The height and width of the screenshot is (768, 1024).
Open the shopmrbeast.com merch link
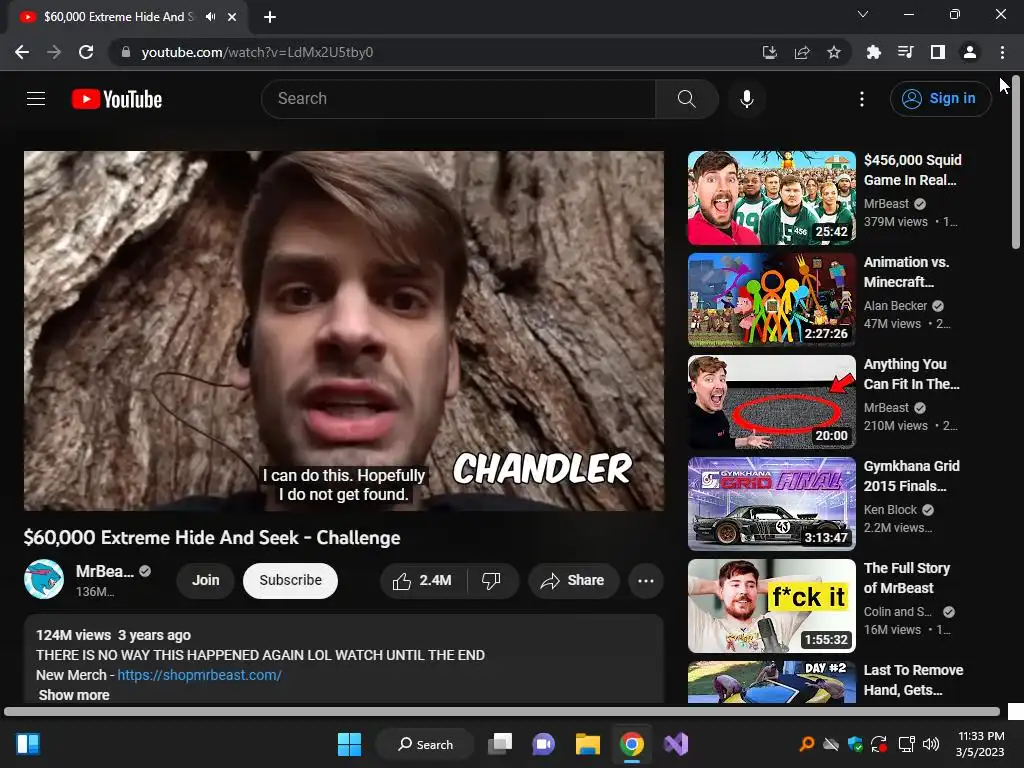coord(199,675)
